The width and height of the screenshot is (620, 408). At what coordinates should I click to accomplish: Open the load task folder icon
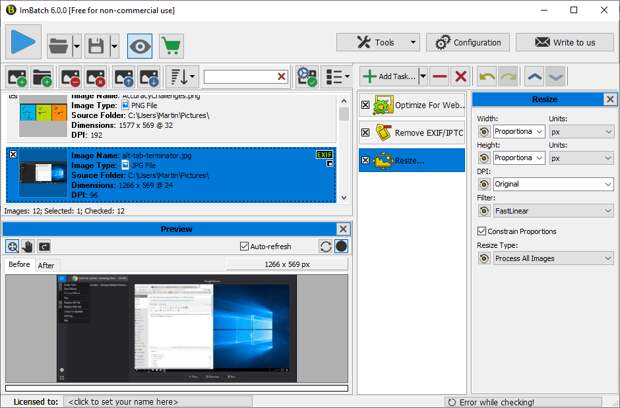[59, 46]
